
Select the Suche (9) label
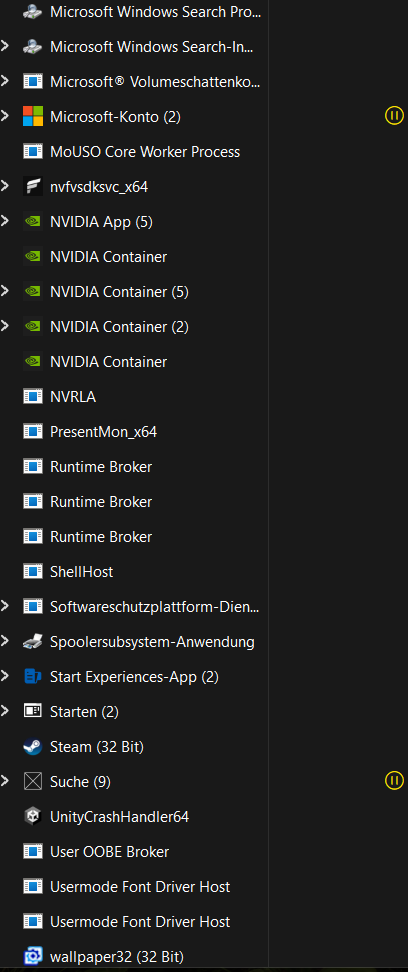pyautogui.click(x=81, y=782)
